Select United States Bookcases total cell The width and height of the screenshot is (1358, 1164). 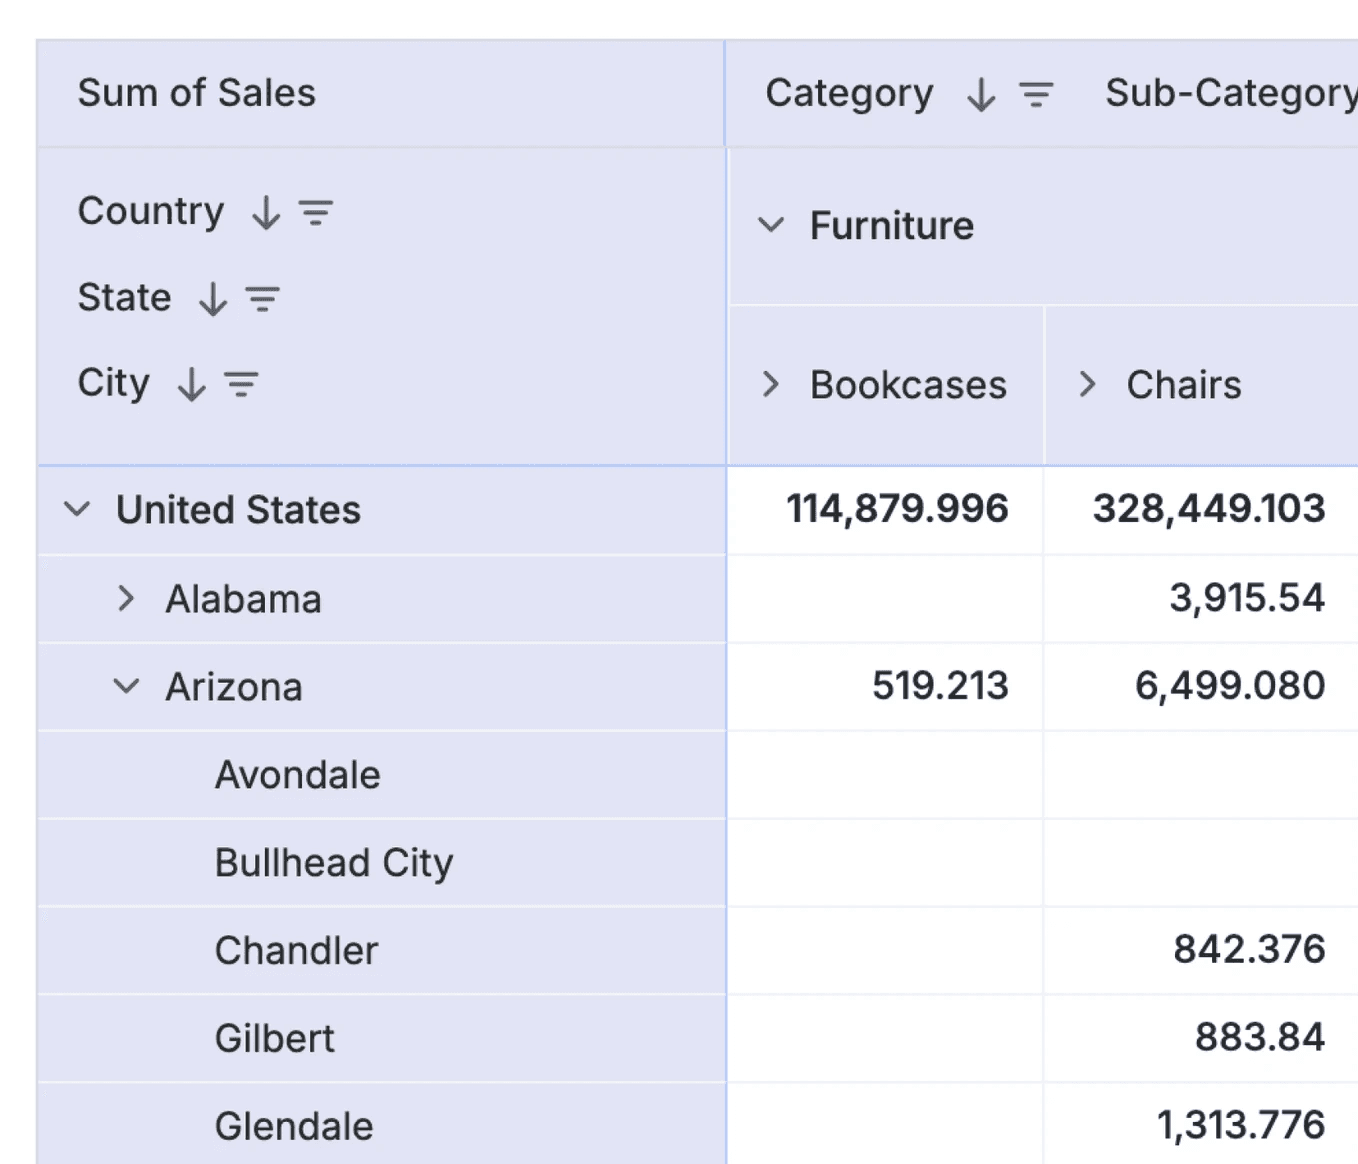click(x=885, y=509)
